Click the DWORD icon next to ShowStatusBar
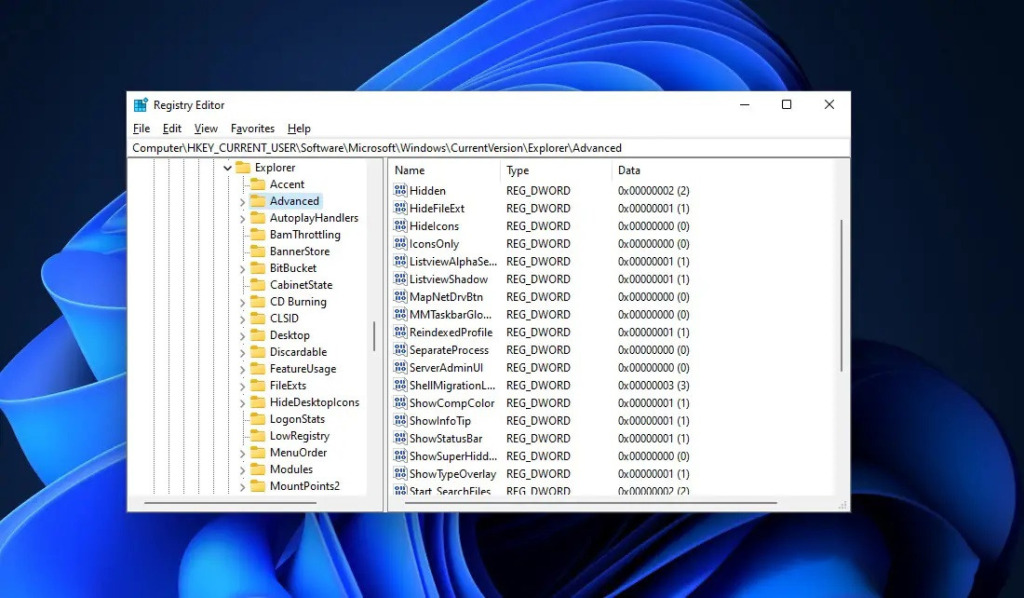 coord(400,439)
